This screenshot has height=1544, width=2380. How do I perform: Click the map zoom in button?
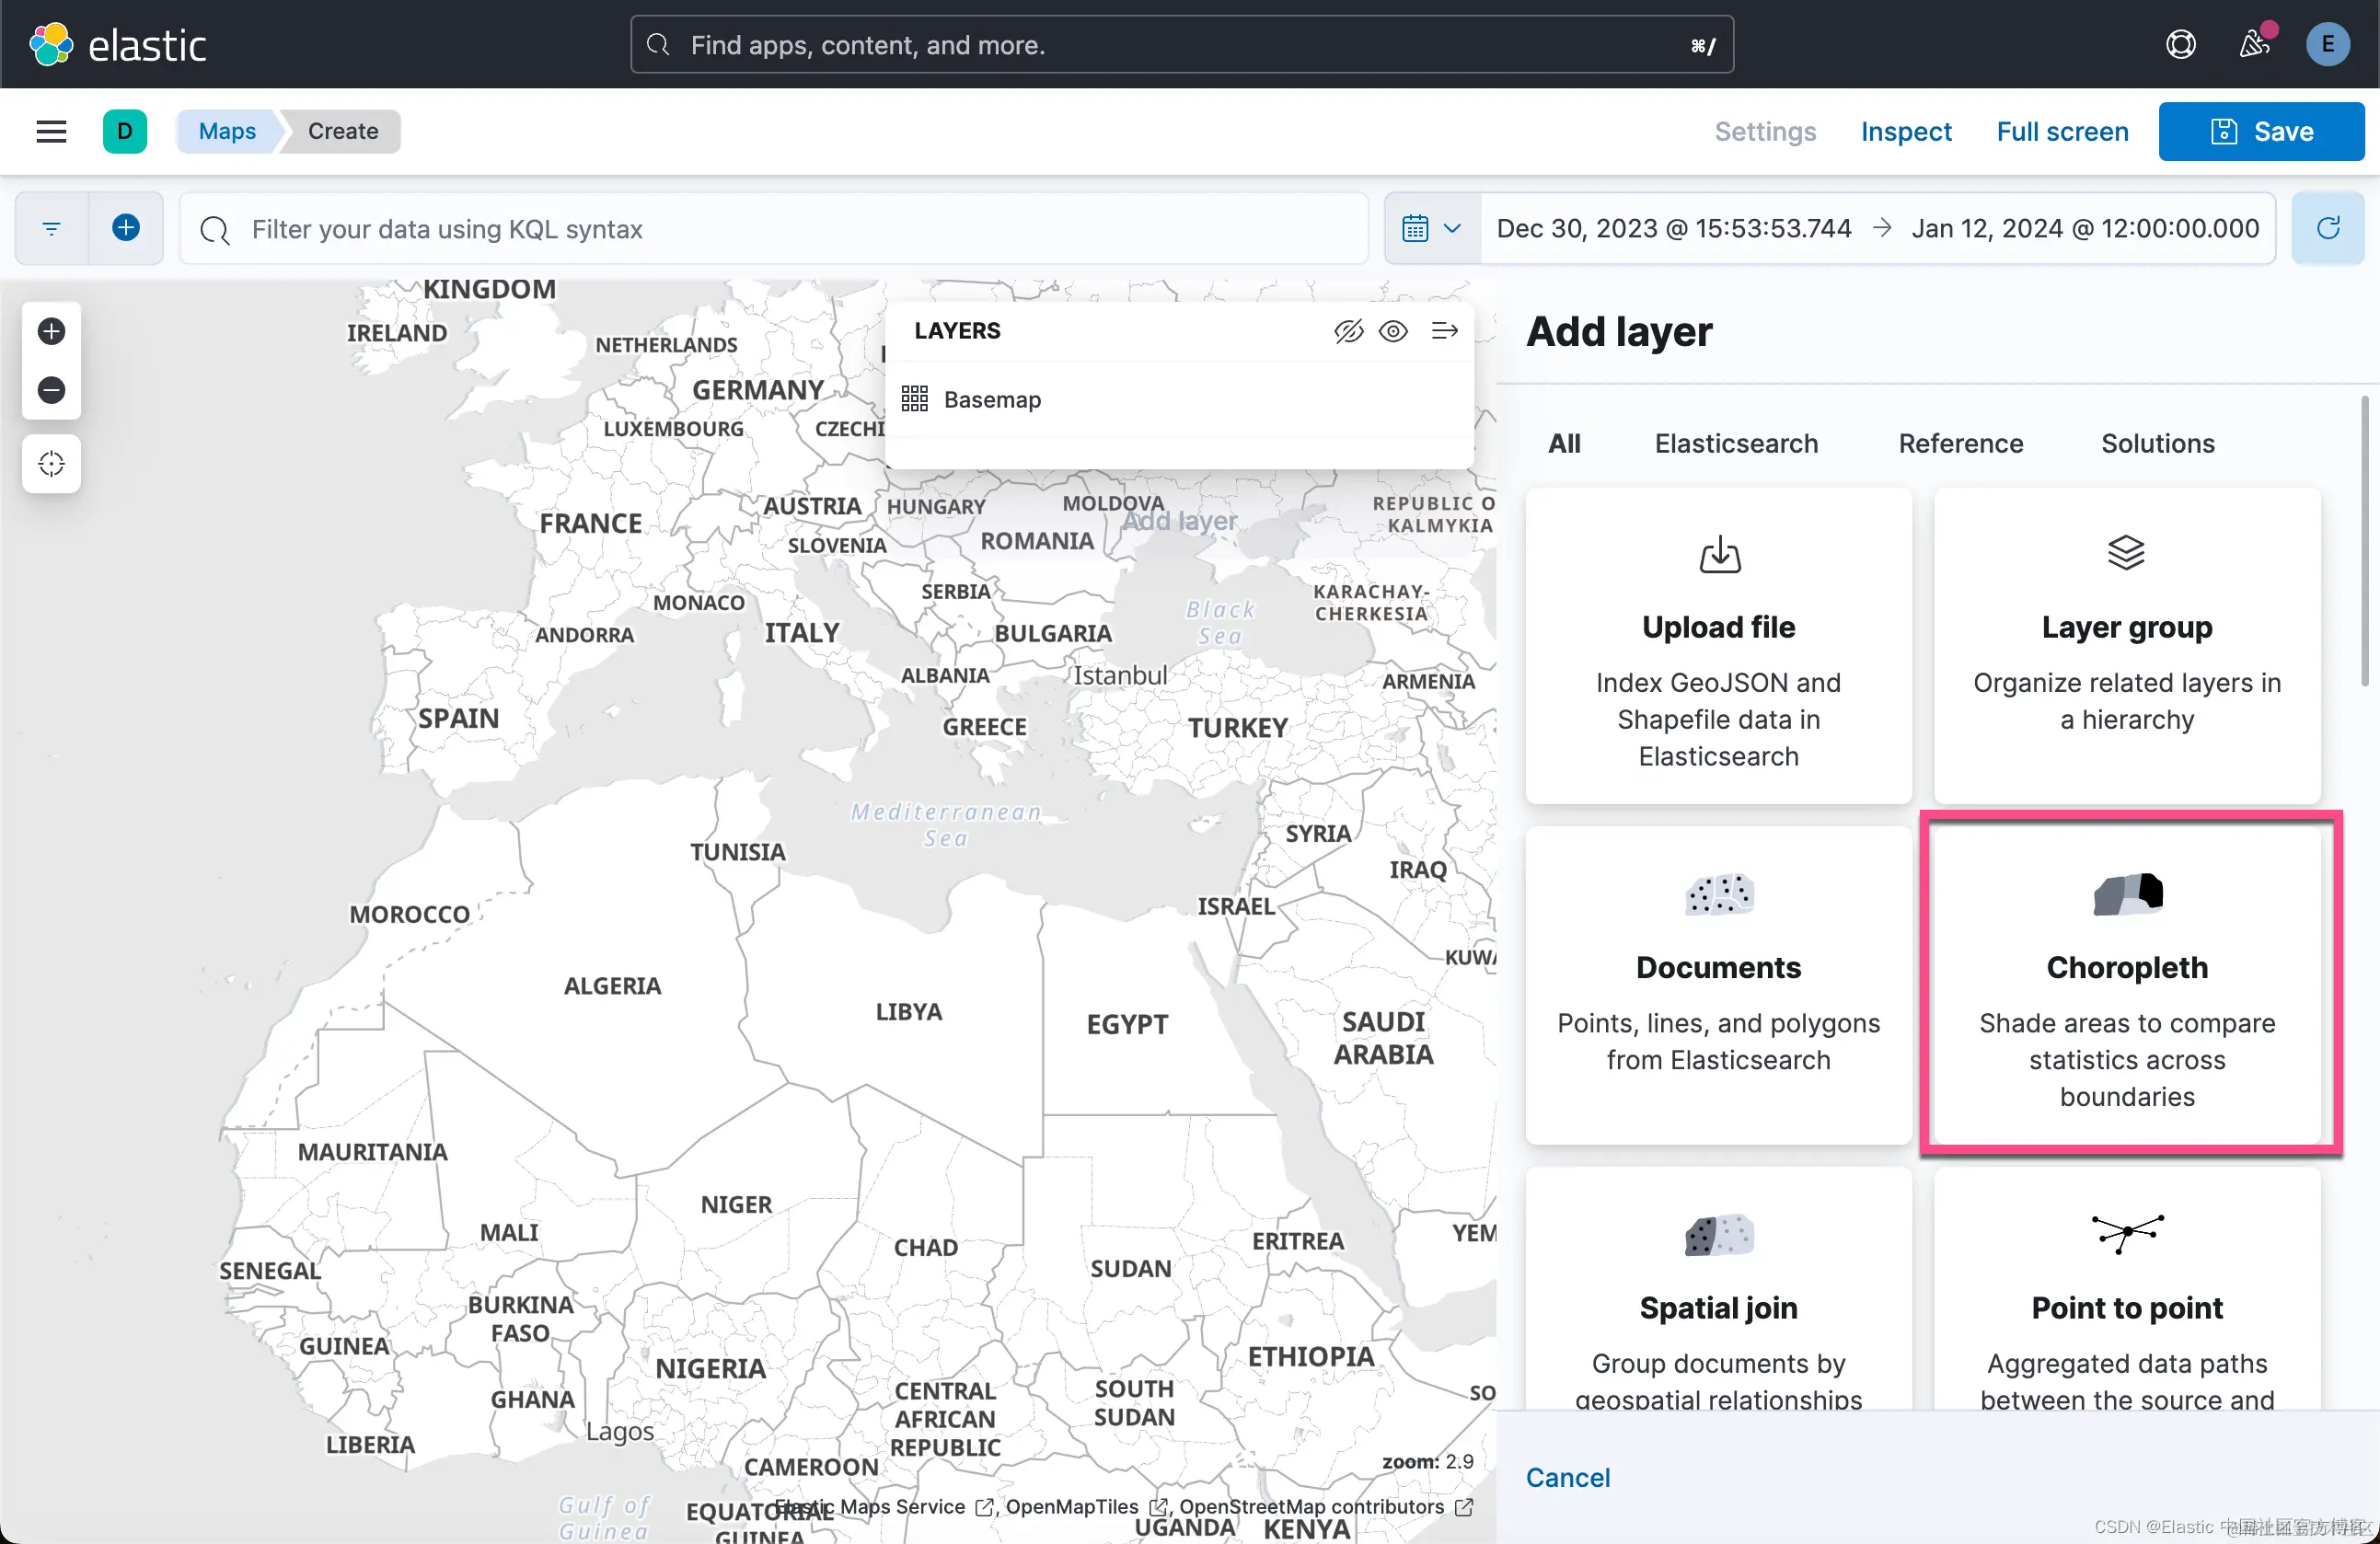pos(51,331)
